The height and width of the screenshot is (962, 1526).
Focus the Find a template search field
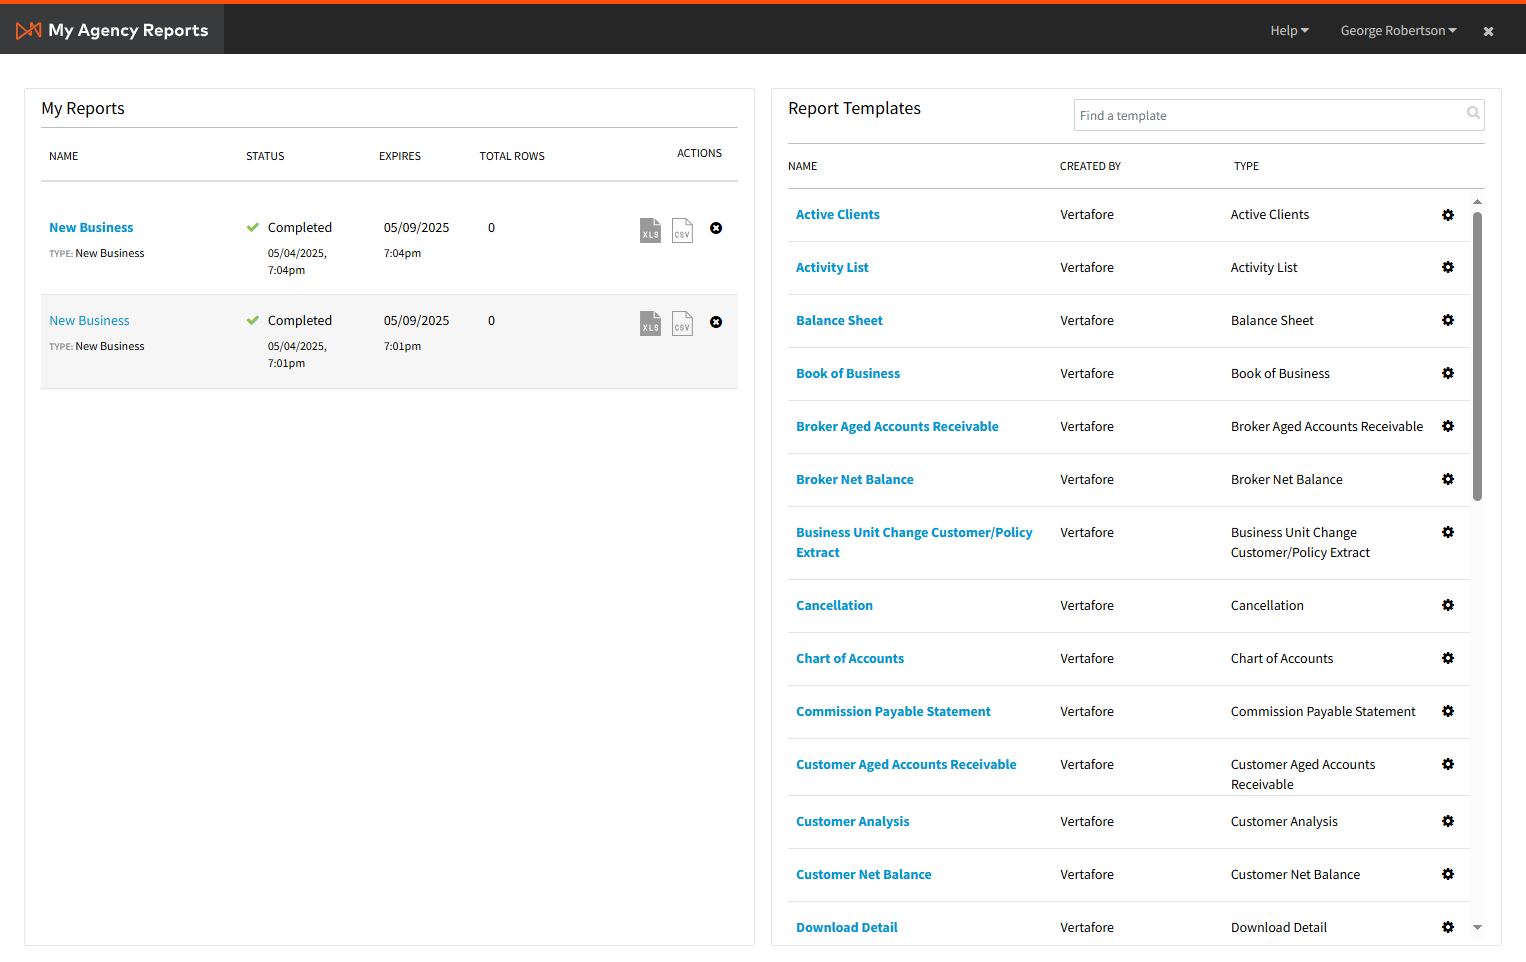pos(1279,115)
